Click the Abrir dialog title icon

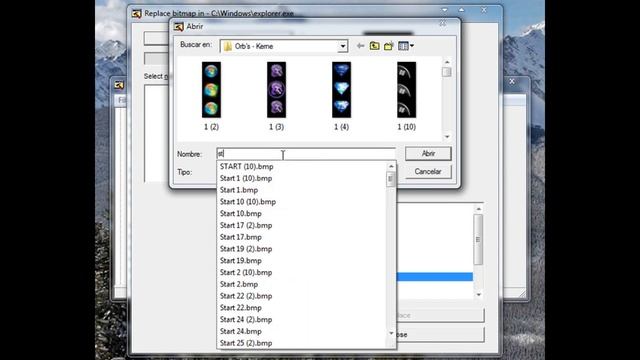click(x=178, y=27)
